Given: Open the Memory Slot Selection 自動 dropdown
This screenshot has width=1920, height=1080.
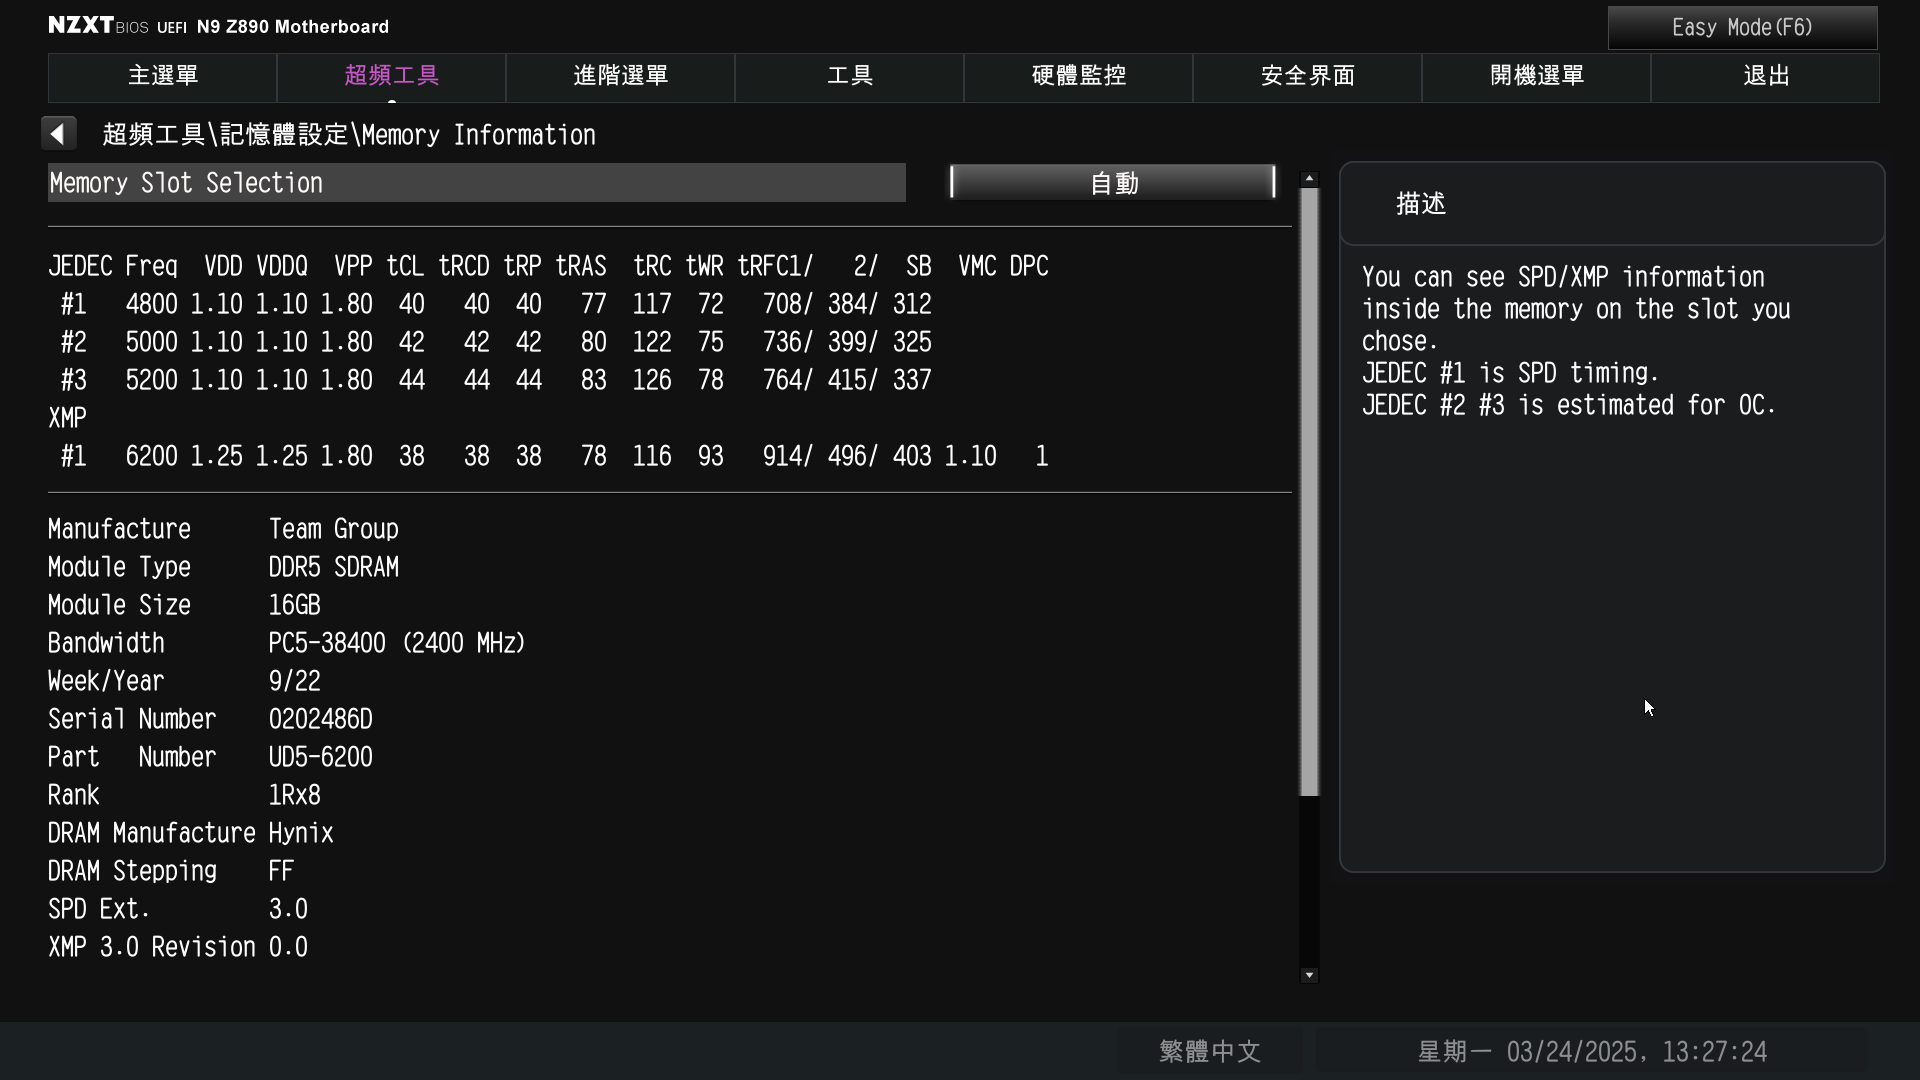Looking at the screenshot, I should click(x=1113, y=183).
